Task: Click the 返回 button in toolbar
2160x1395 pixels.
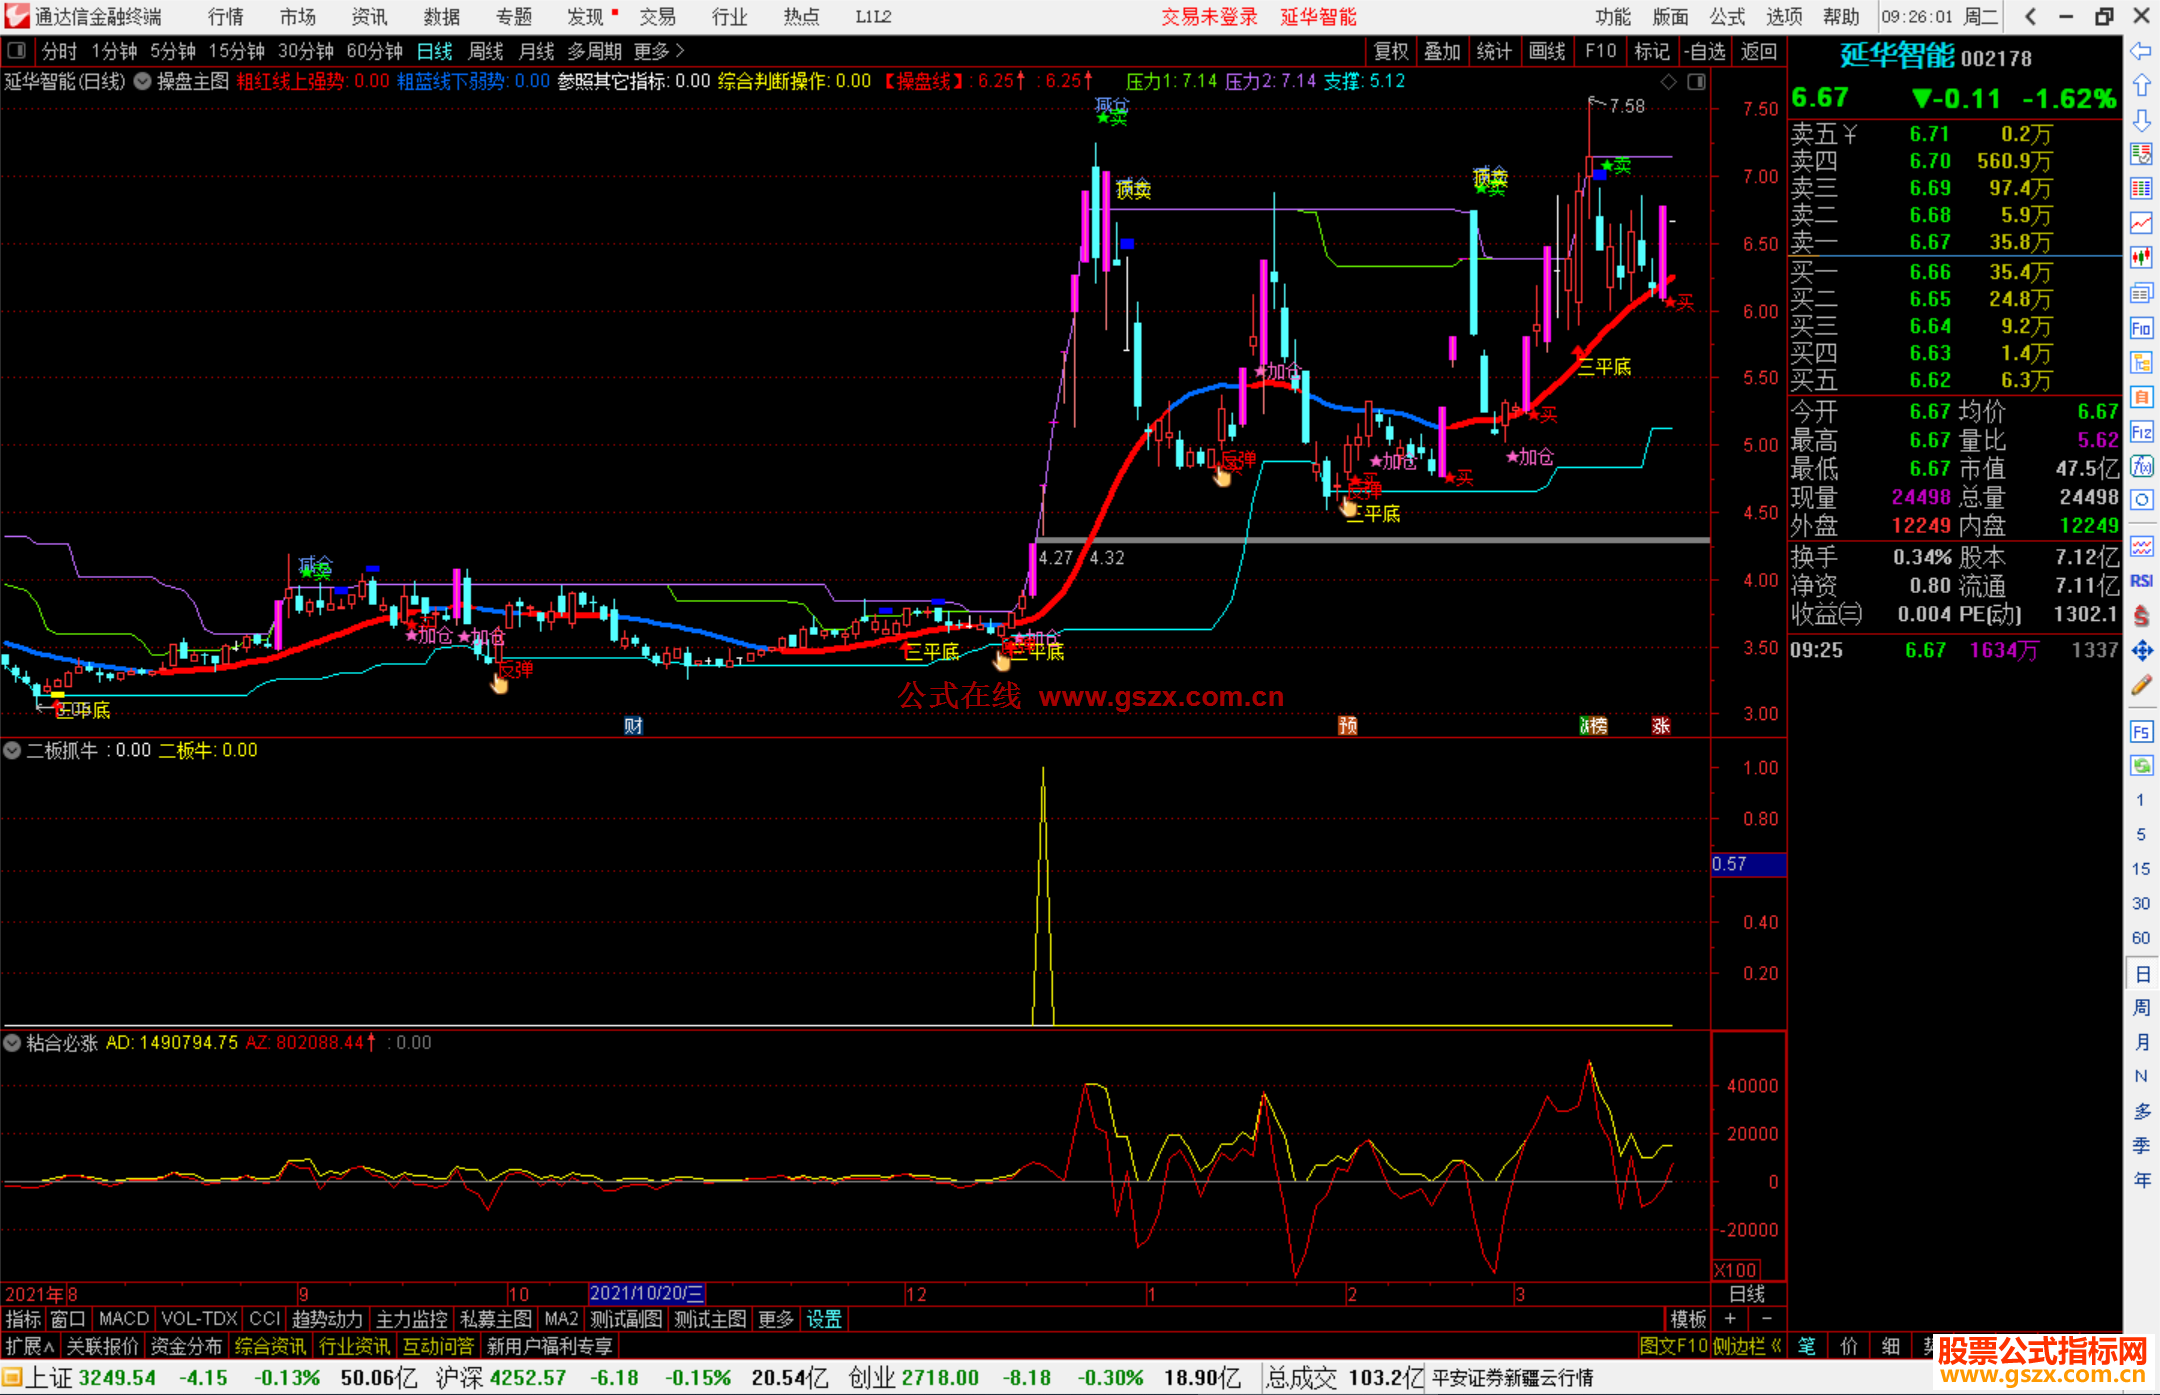Action: [1758, 51]
